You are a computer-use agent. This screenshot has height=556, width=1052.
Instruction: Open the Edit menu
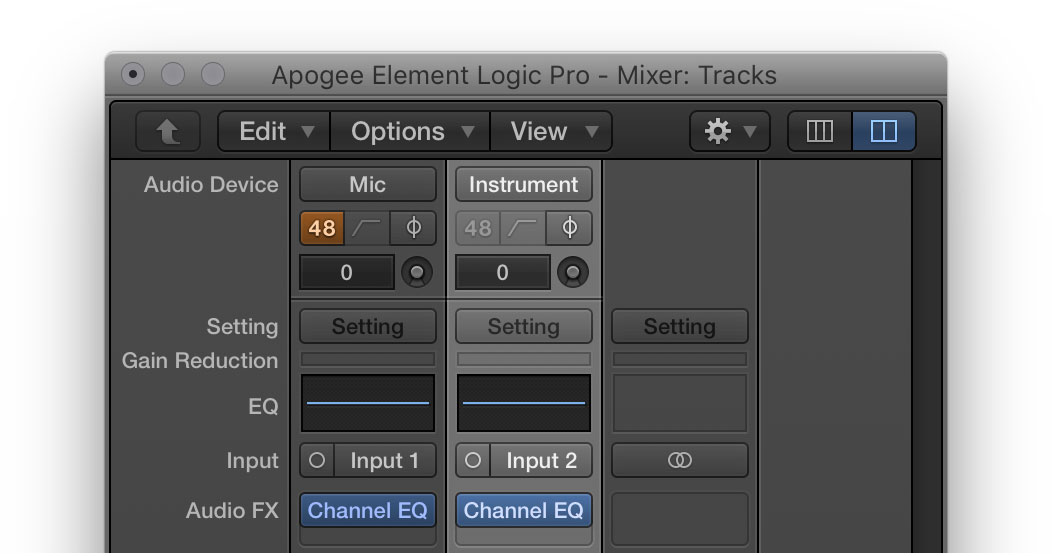[x=275, y=131]
